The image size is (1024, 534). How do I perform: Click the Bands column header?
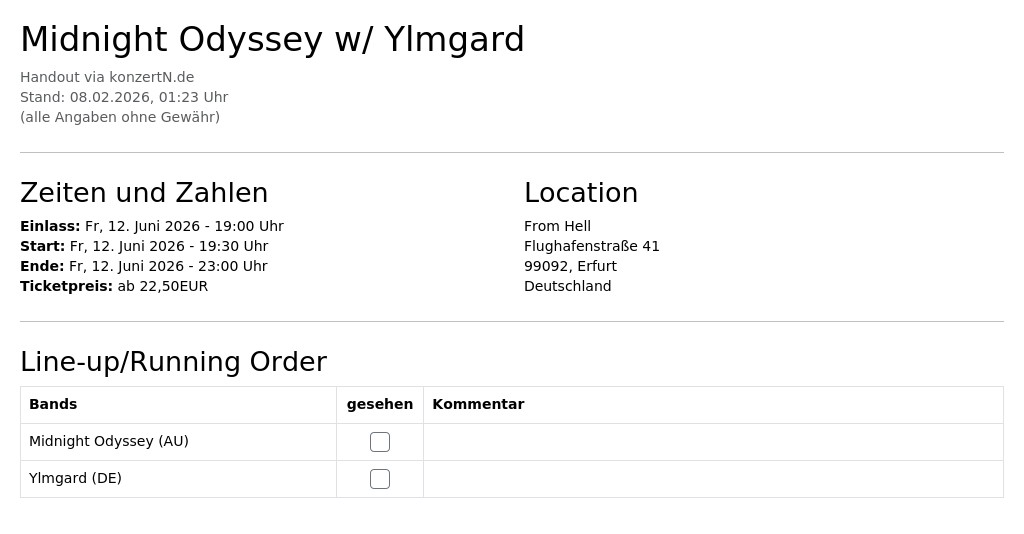pos(53,404)
